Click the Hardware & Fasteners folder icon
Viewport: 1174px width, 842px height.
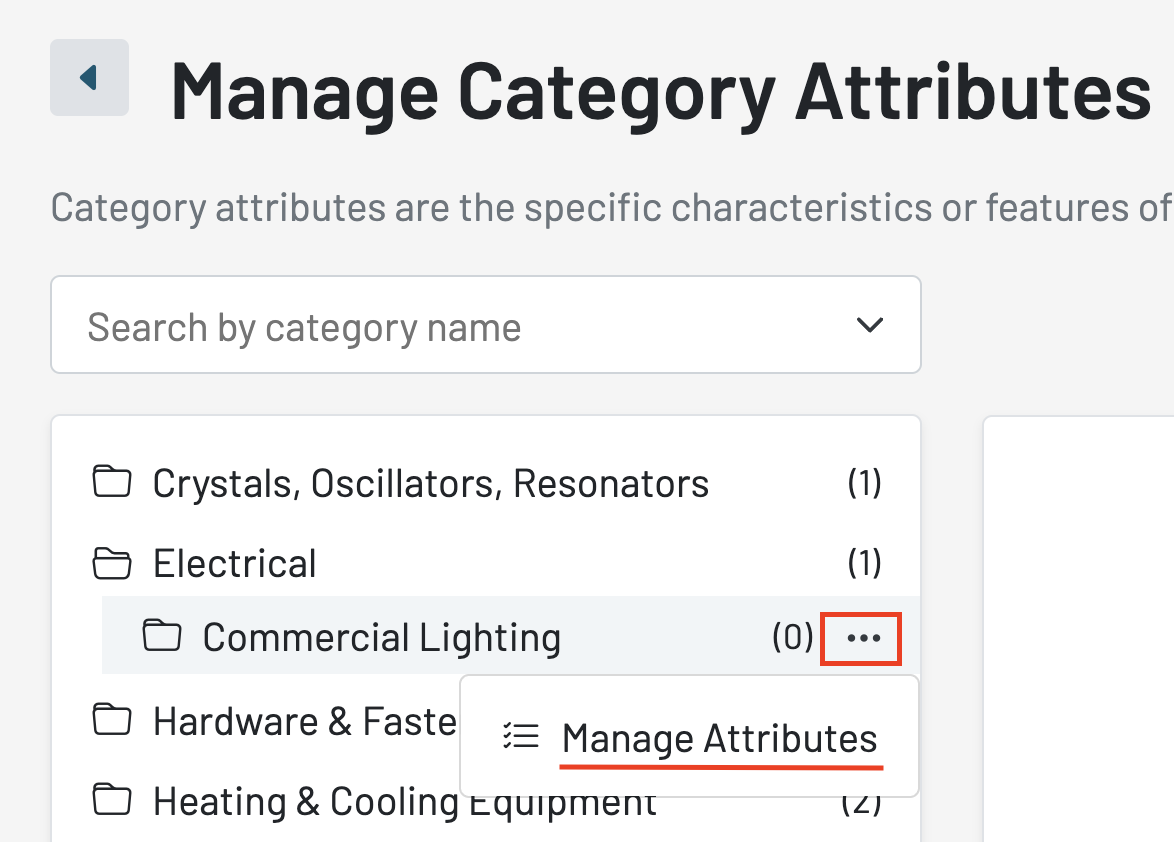tap(112, 719)
